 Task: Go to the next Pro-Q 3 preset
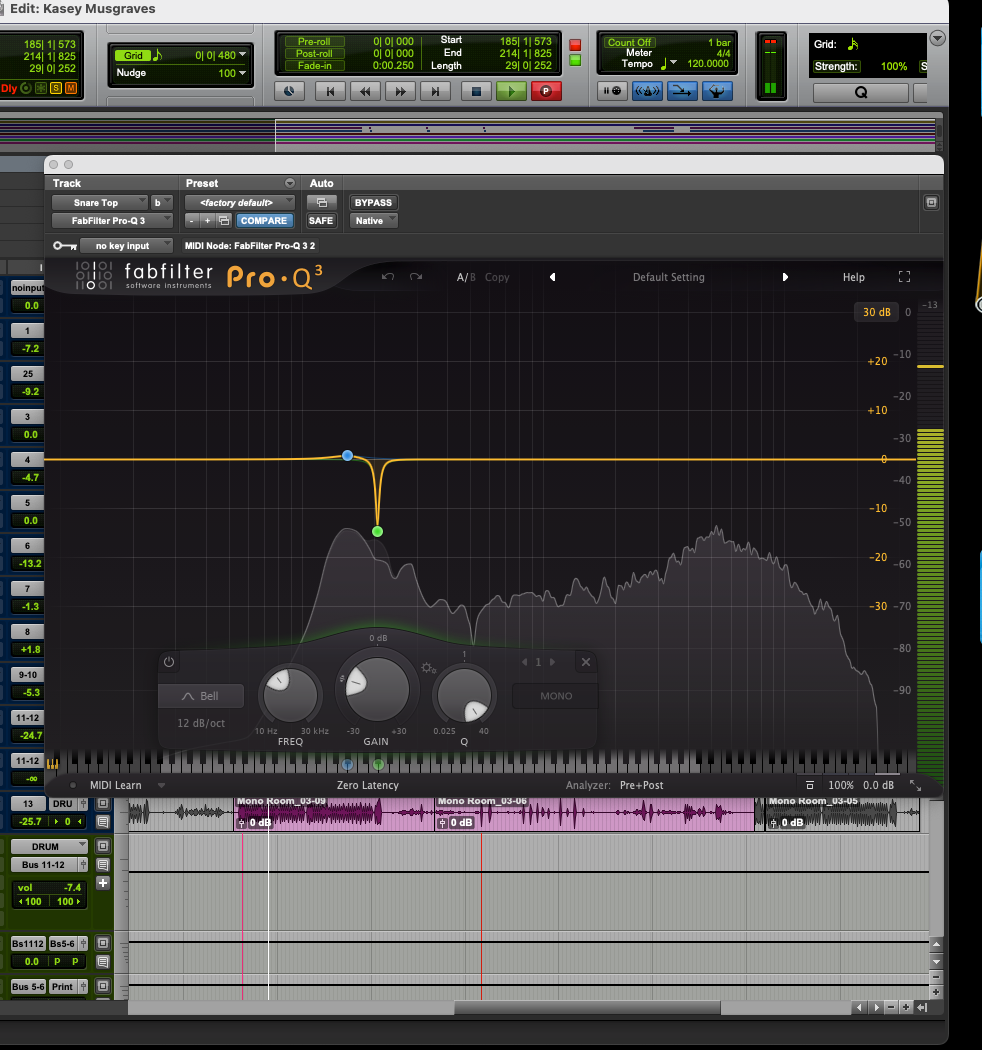coord(785,277)
